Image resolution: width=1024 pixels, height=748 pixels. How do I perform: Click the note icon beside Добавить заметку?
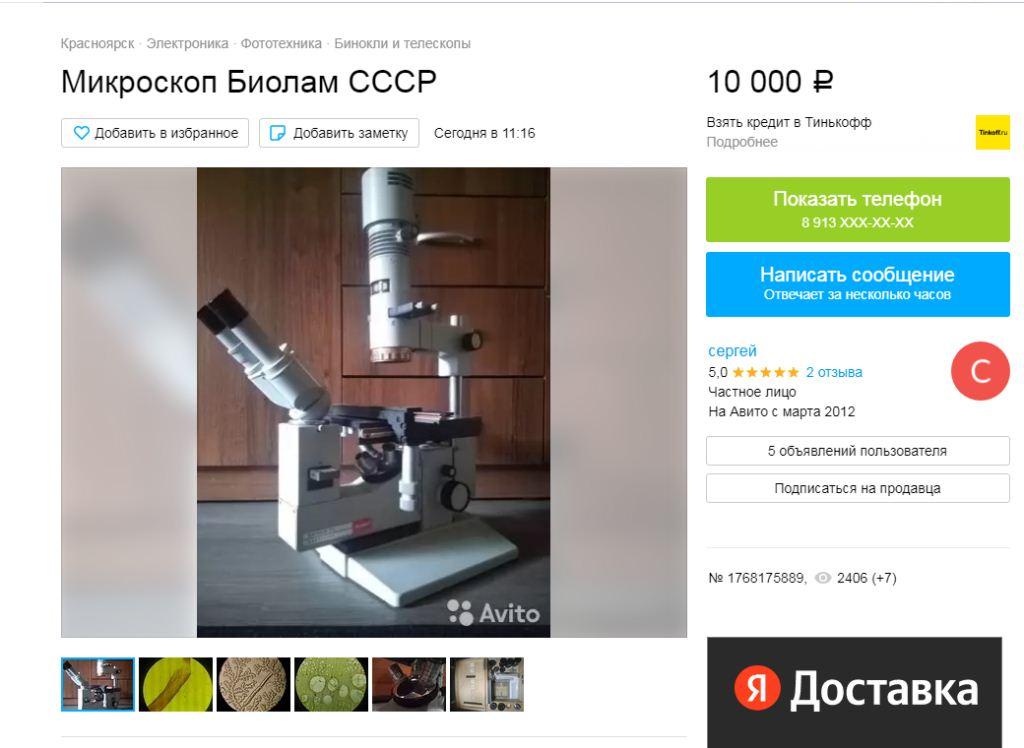(278, 133)
